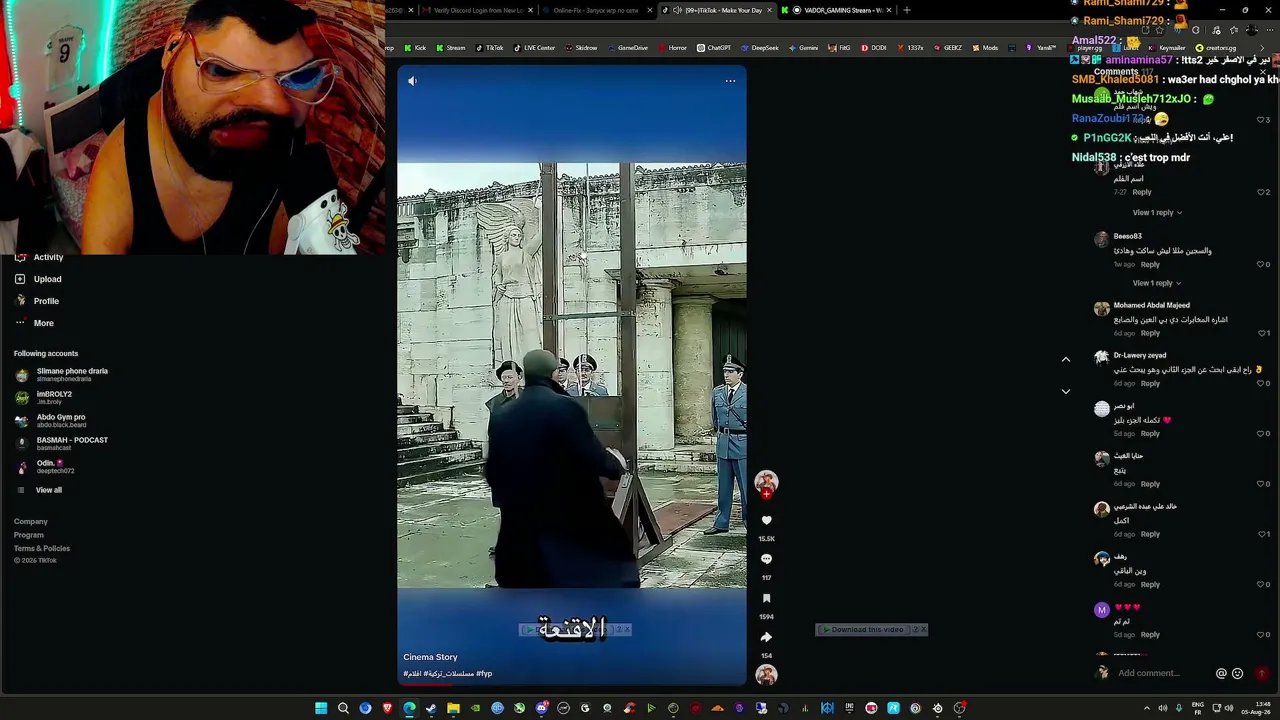Like the three-hearts comment
The height and width of the screenshot is (720, 1280).
[x=1261, y=635]
